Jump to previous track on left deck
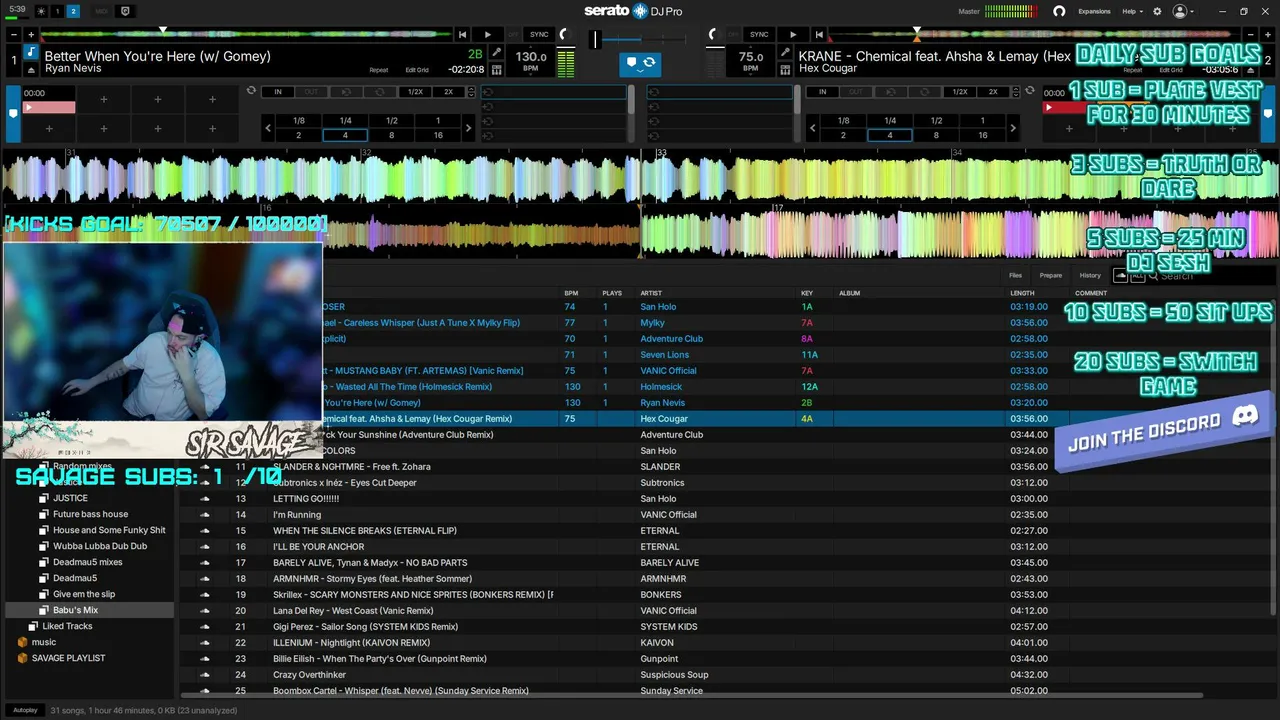The height and width of the screenshot is (720, 1280). (x=462, y=35)
